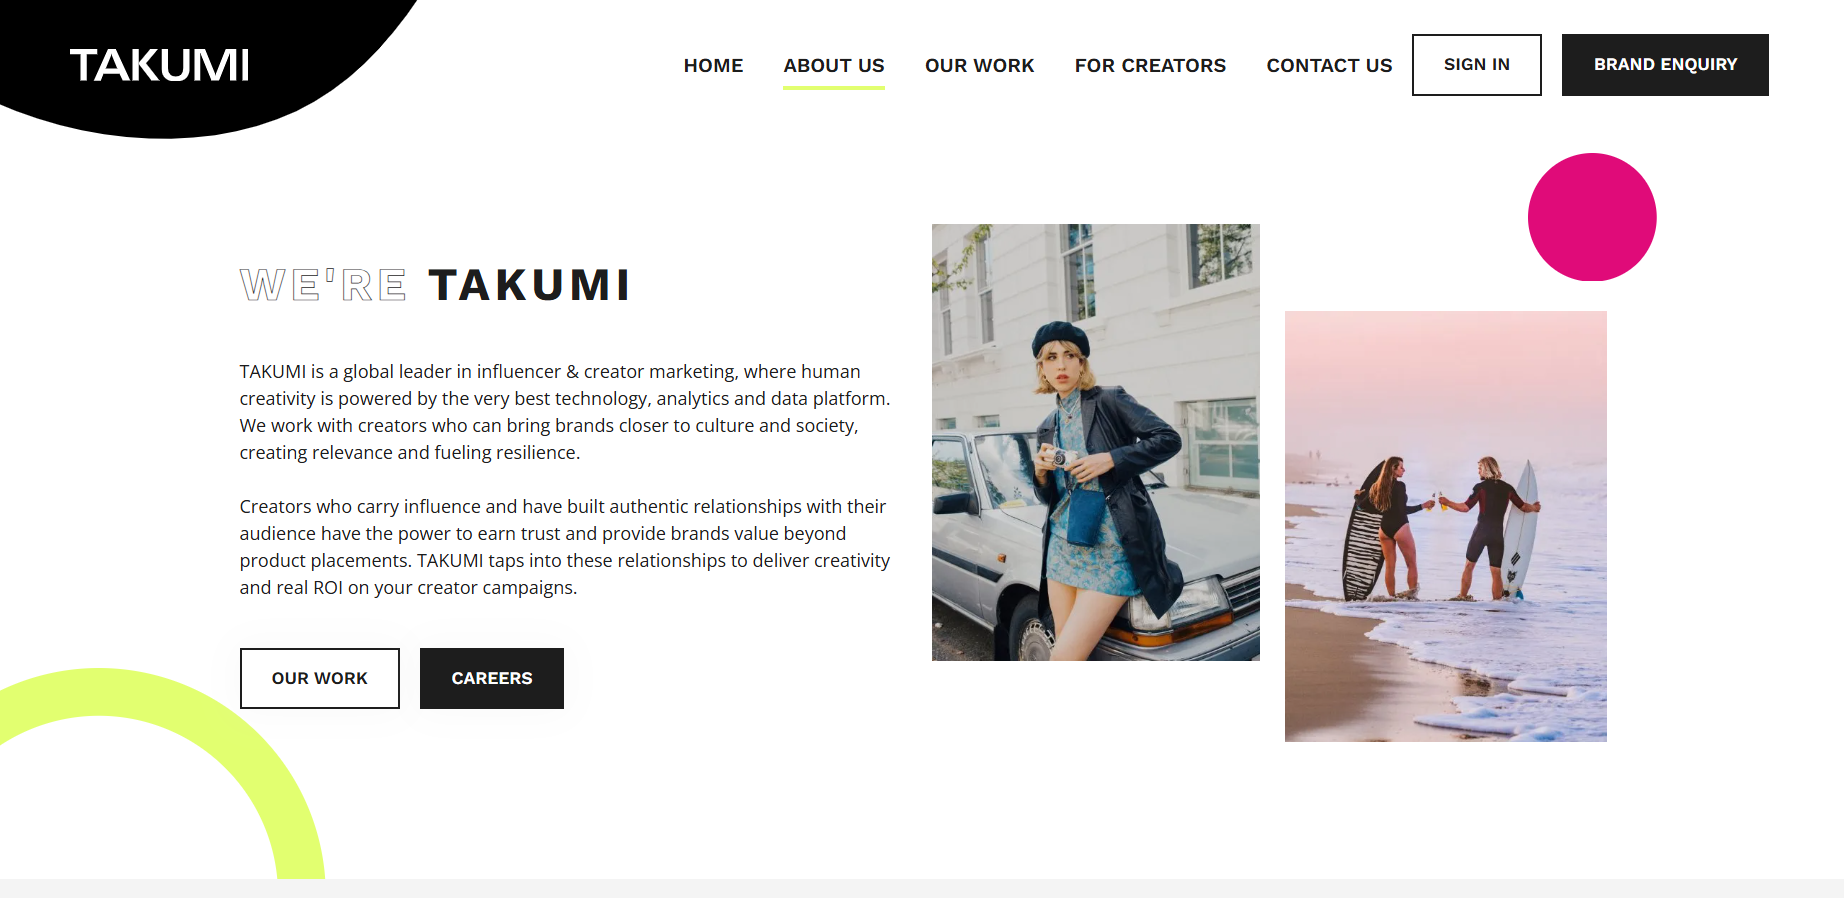
Task: Go to OUR WORK nav link
Action: [979, 66]
